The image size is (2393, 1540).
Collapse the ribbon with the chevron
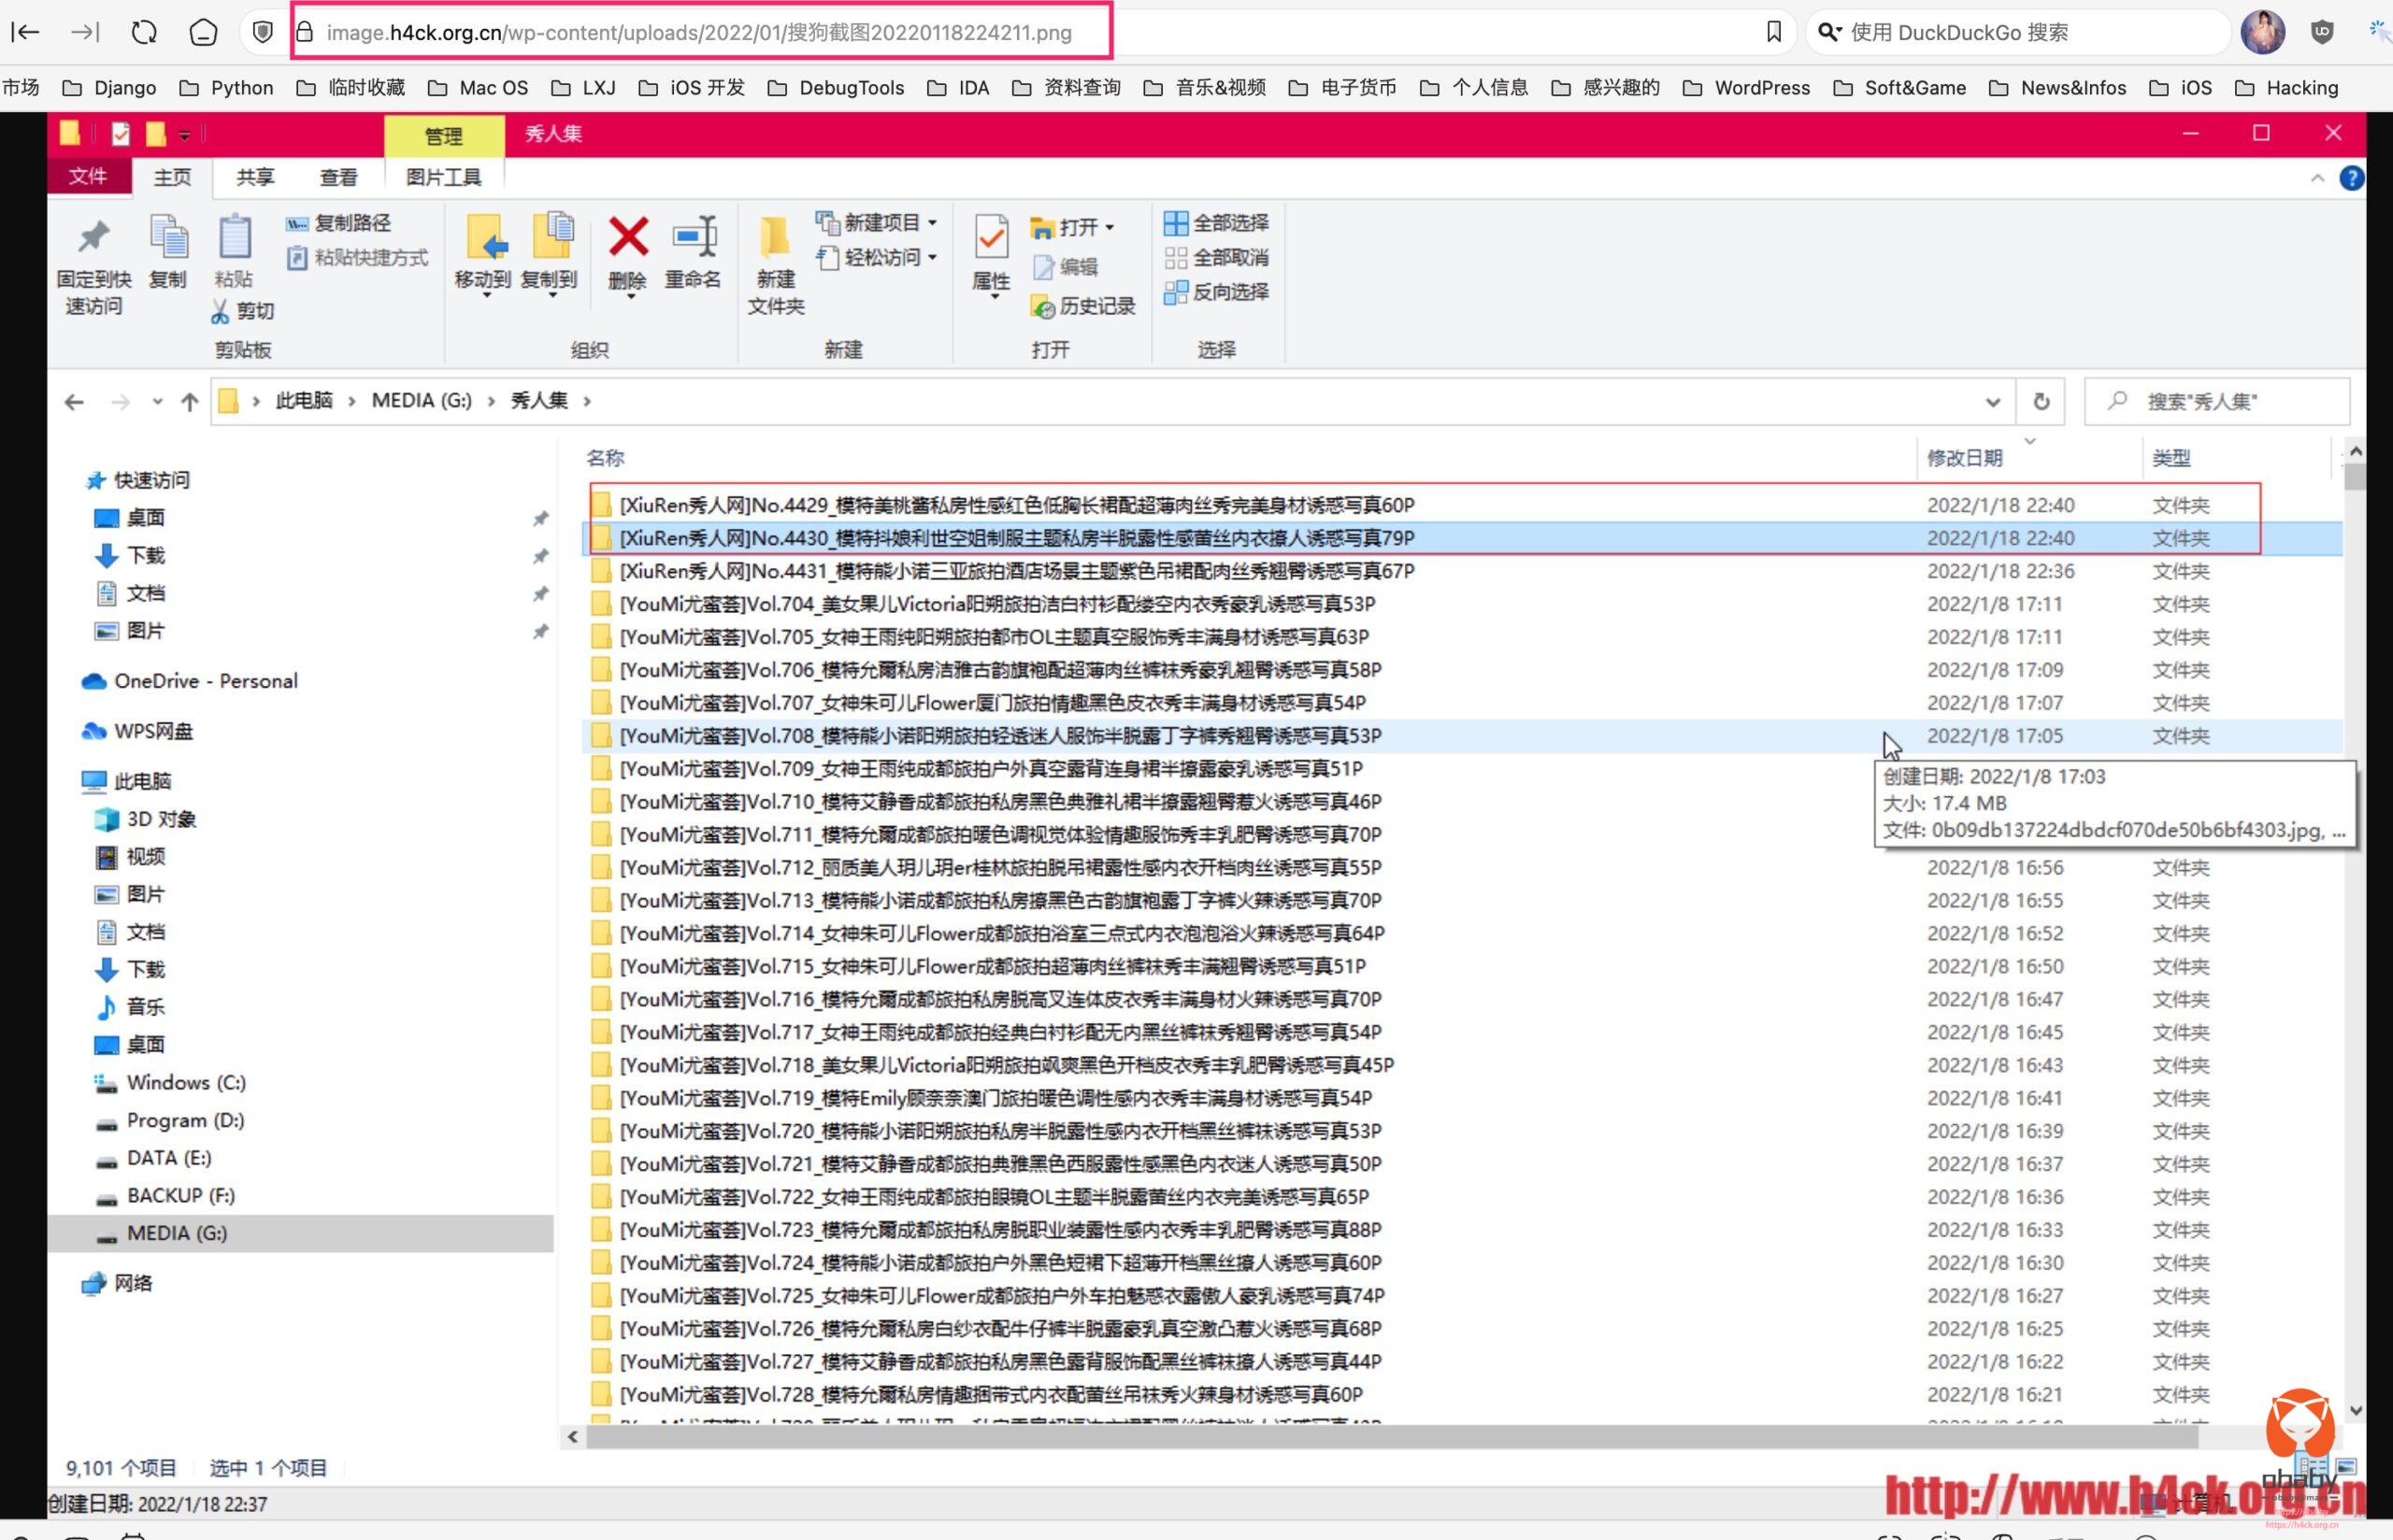(2317, 178)
